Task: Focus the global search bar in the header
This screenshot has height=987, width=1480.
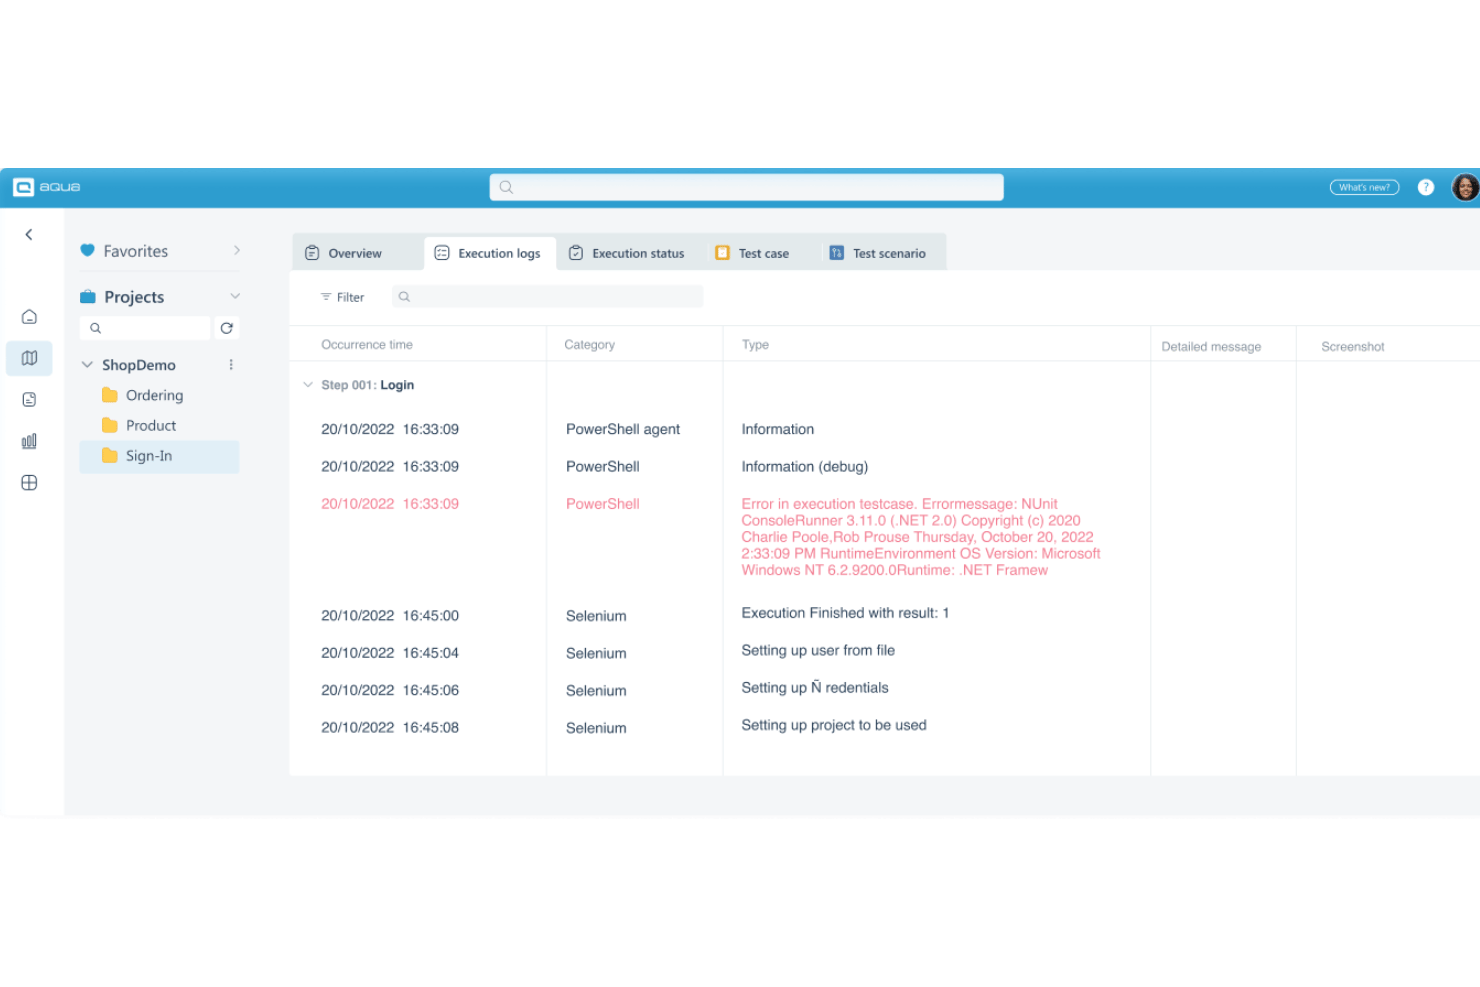Action: [x=746, y=187]
